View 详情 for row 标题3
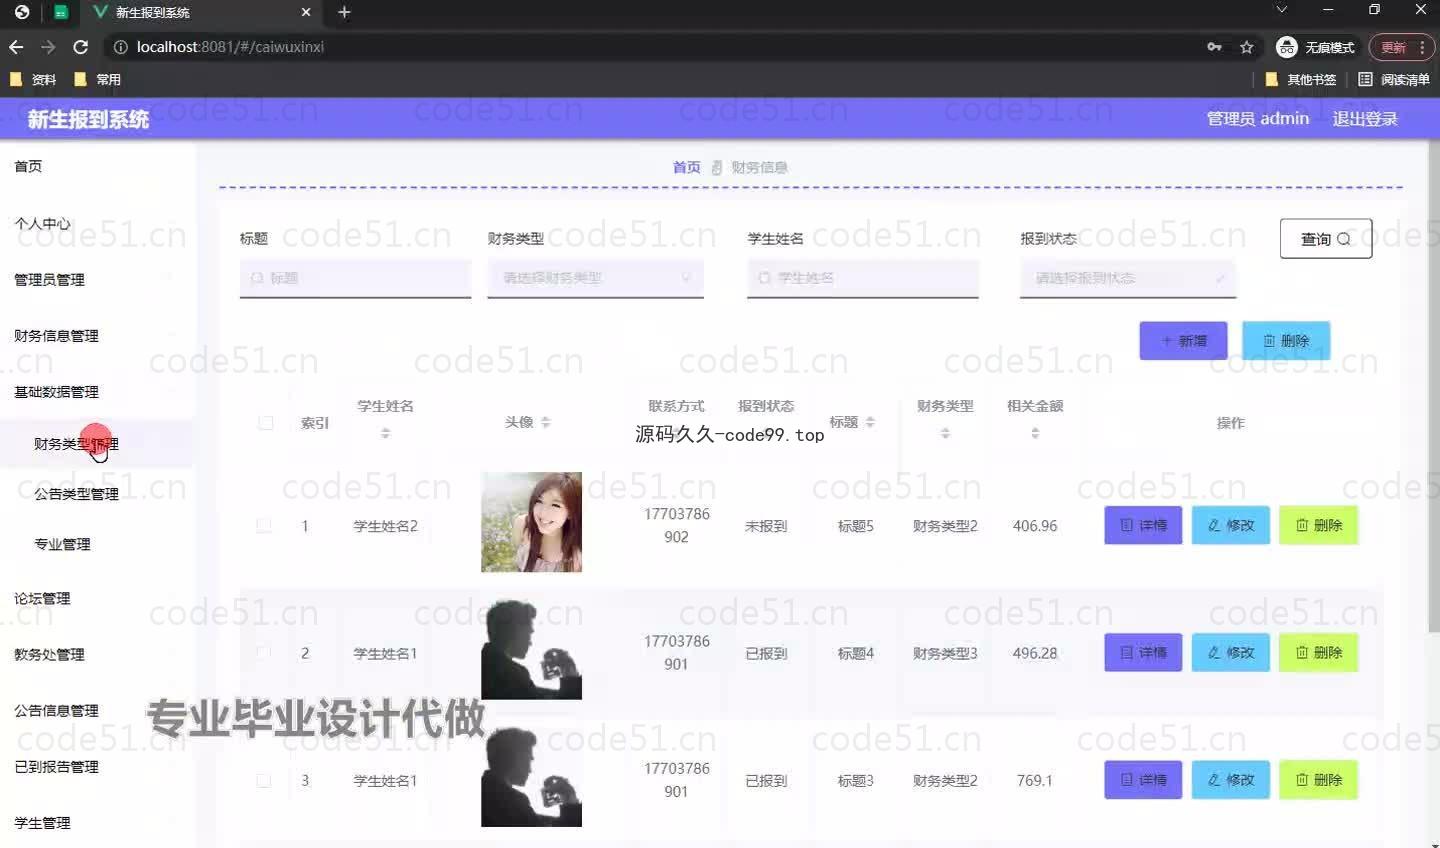 point(1143,779)
